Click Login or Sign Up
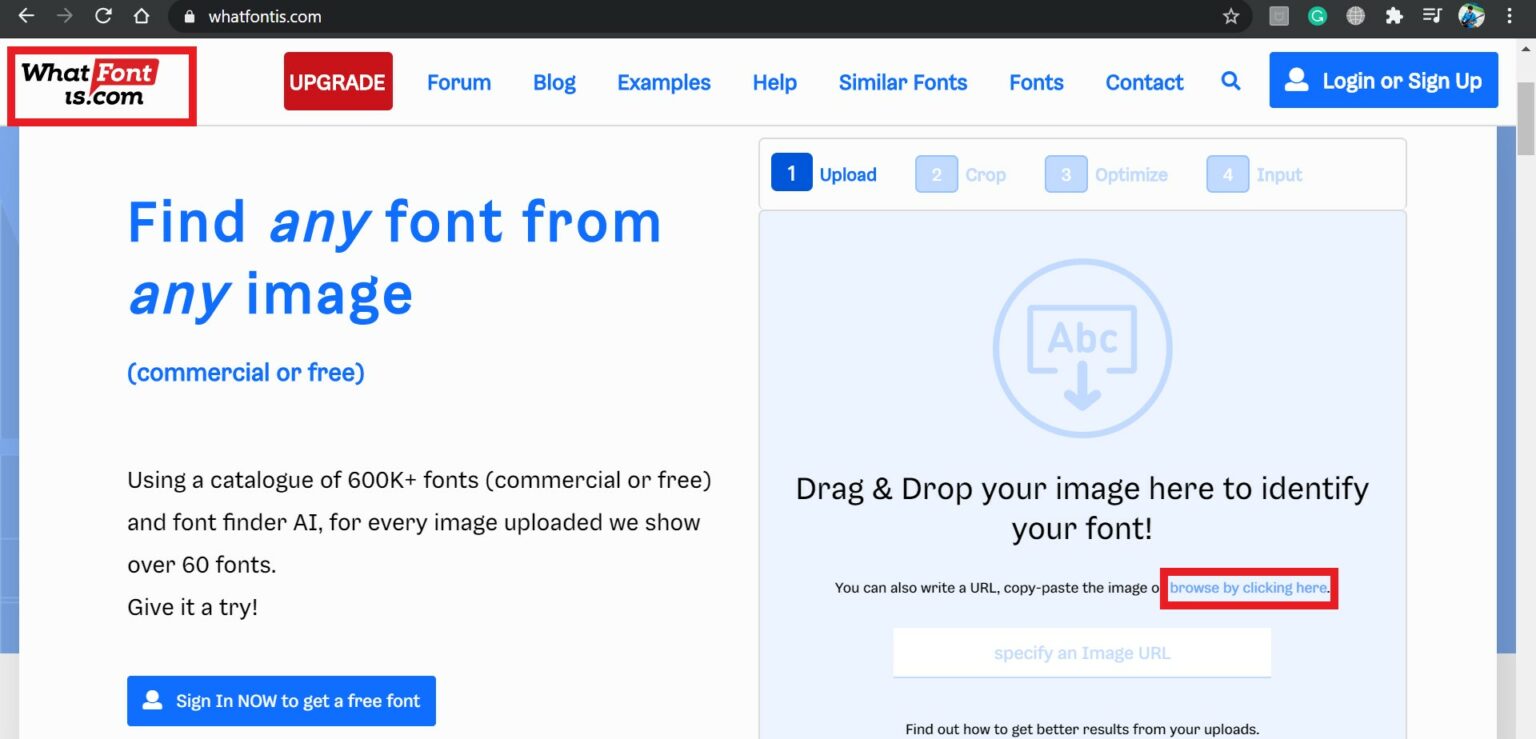The width and height of the screenshot is (1536, 739). 1383,80
